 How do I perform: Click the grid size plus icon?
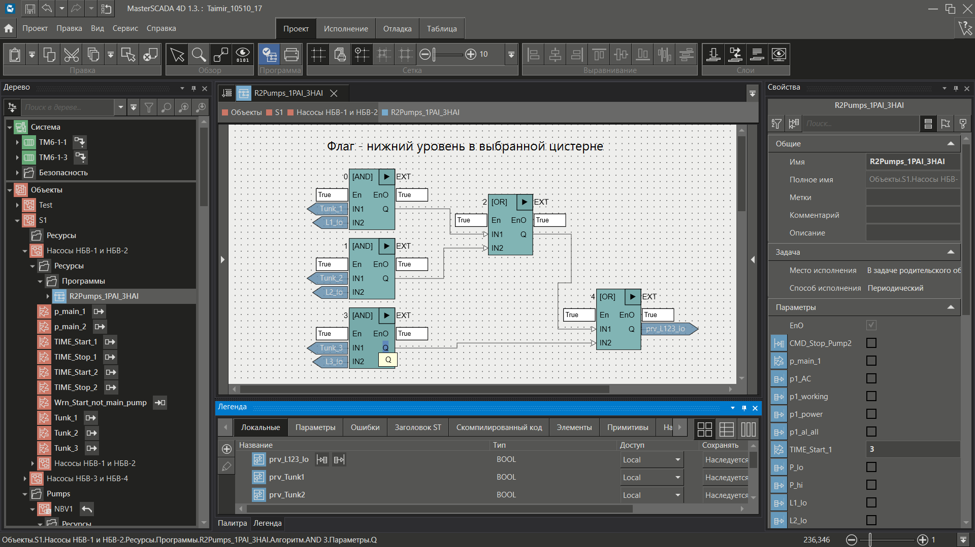[471, 54]
